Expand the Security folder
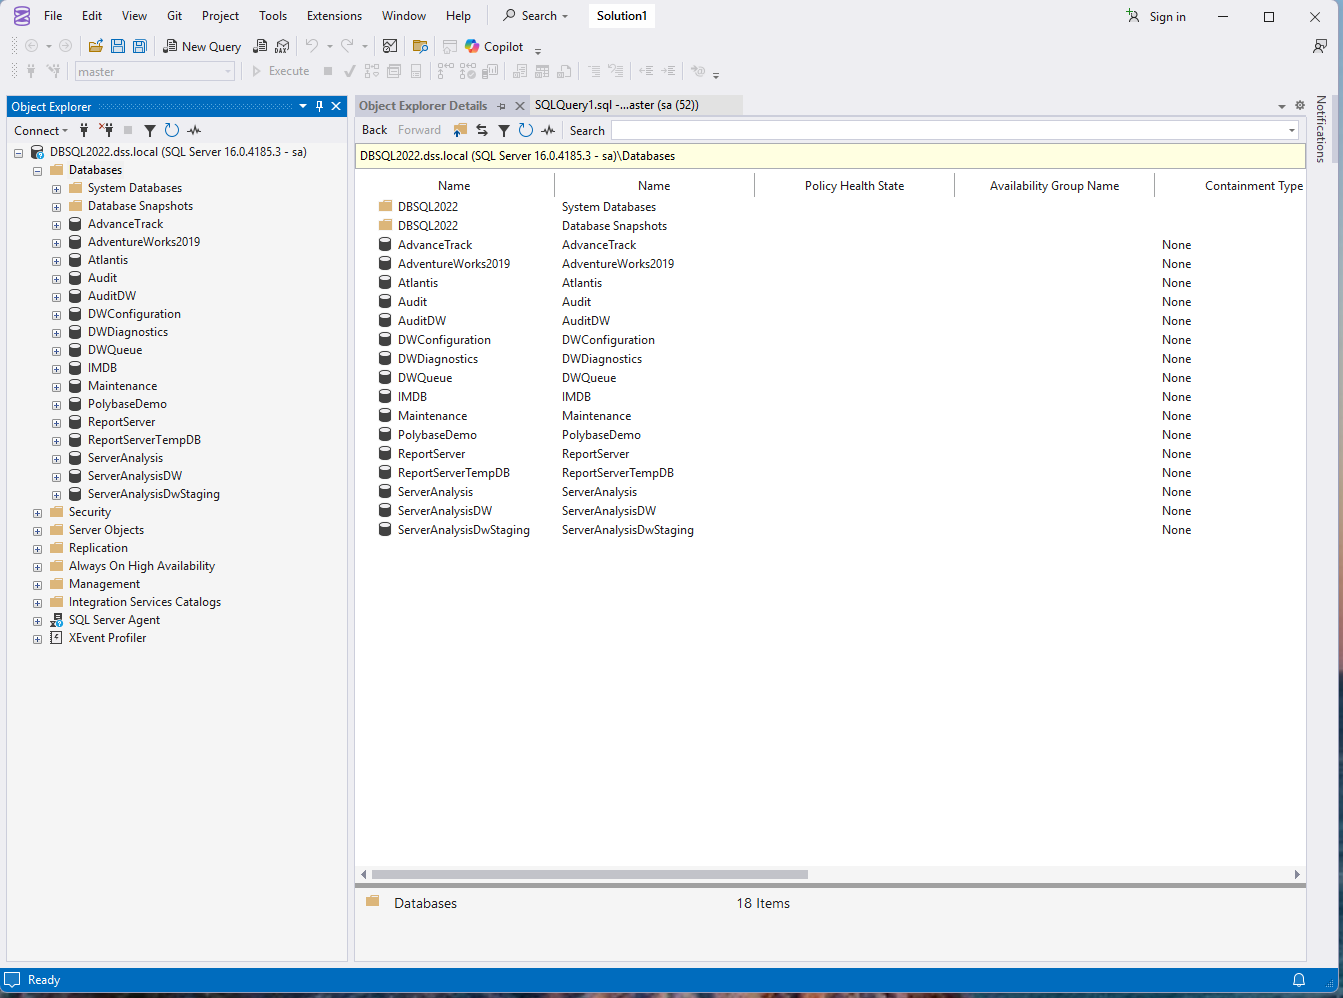 [x=37, y=511]
